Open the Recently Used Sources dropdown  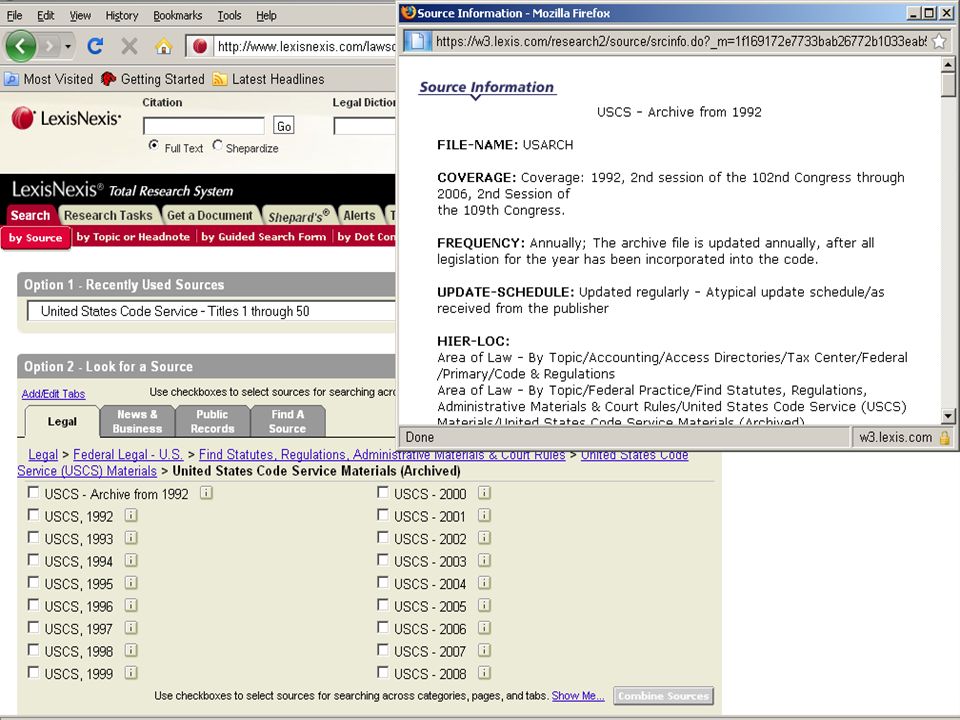211,311
